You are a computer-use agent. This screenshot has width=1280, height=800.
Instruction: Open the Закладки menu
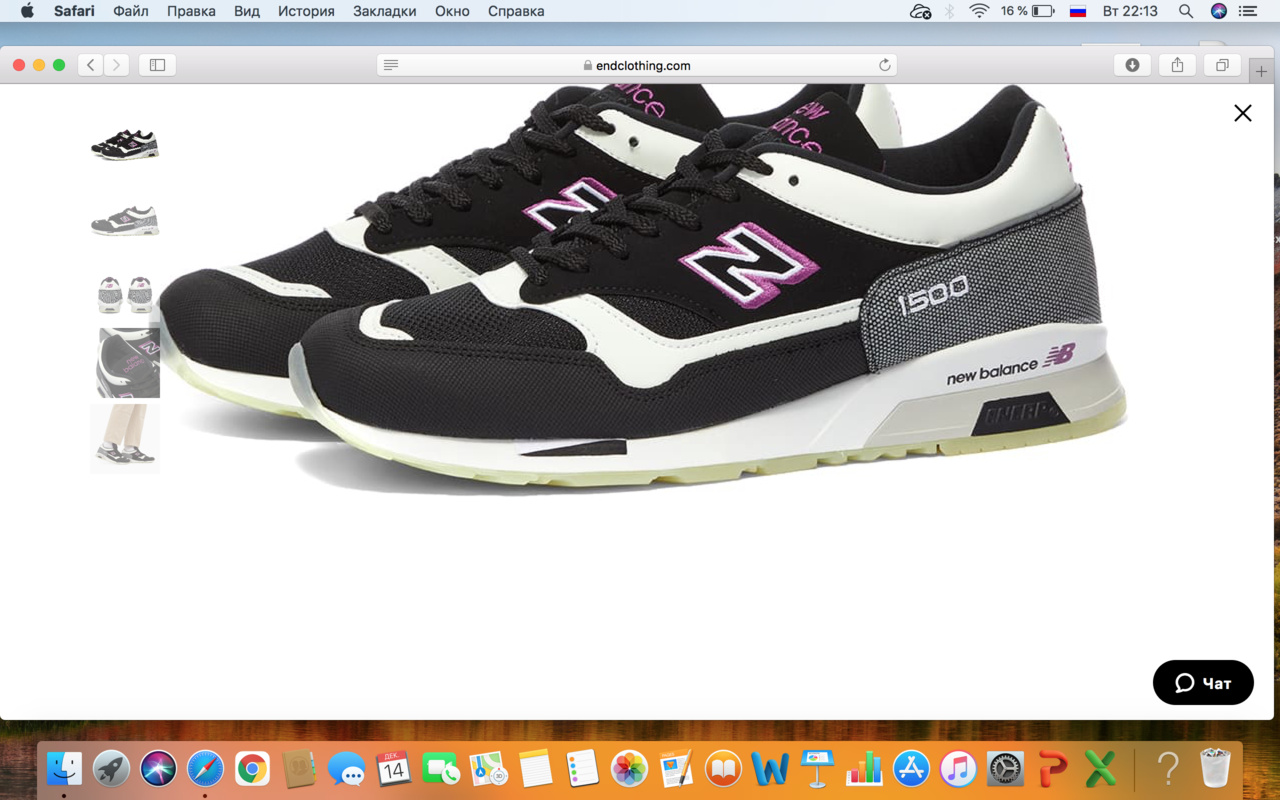coord(385,11)
